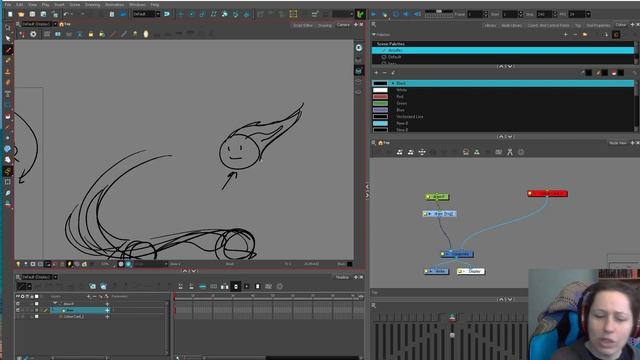Click the yellow lock icon in Camera toolbar
Screen dimensions: 640x360
[91, 34]
